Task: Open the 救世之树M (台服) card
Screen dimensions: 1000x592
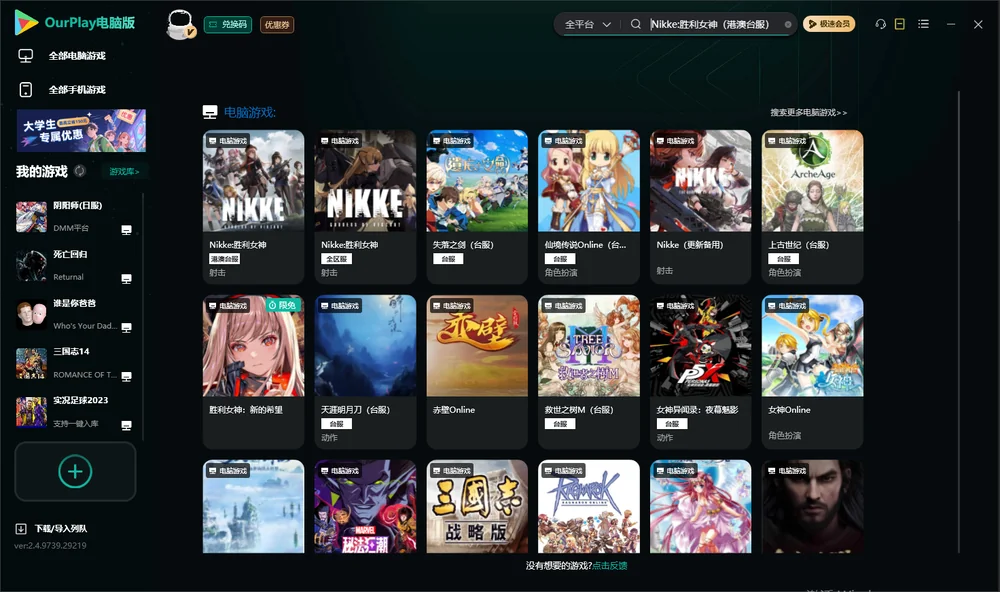Action: click(x=589, y=372)
